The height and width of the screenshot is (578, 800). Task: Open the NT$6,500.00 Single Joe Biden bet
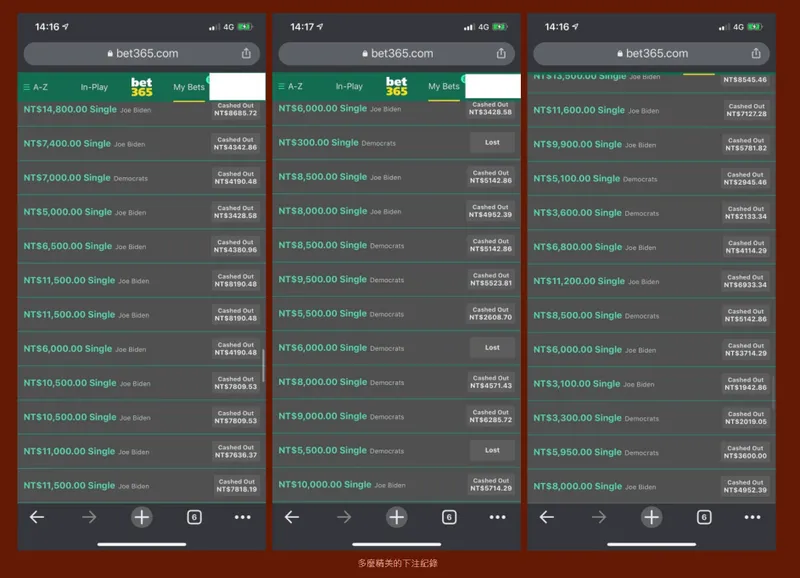tap(142, 246)
